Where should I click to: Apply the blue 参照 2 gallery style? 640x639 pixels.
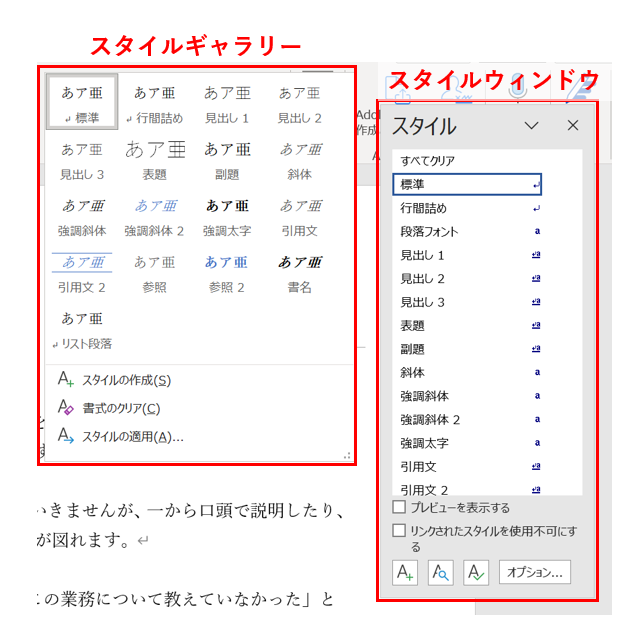(227, 274)
